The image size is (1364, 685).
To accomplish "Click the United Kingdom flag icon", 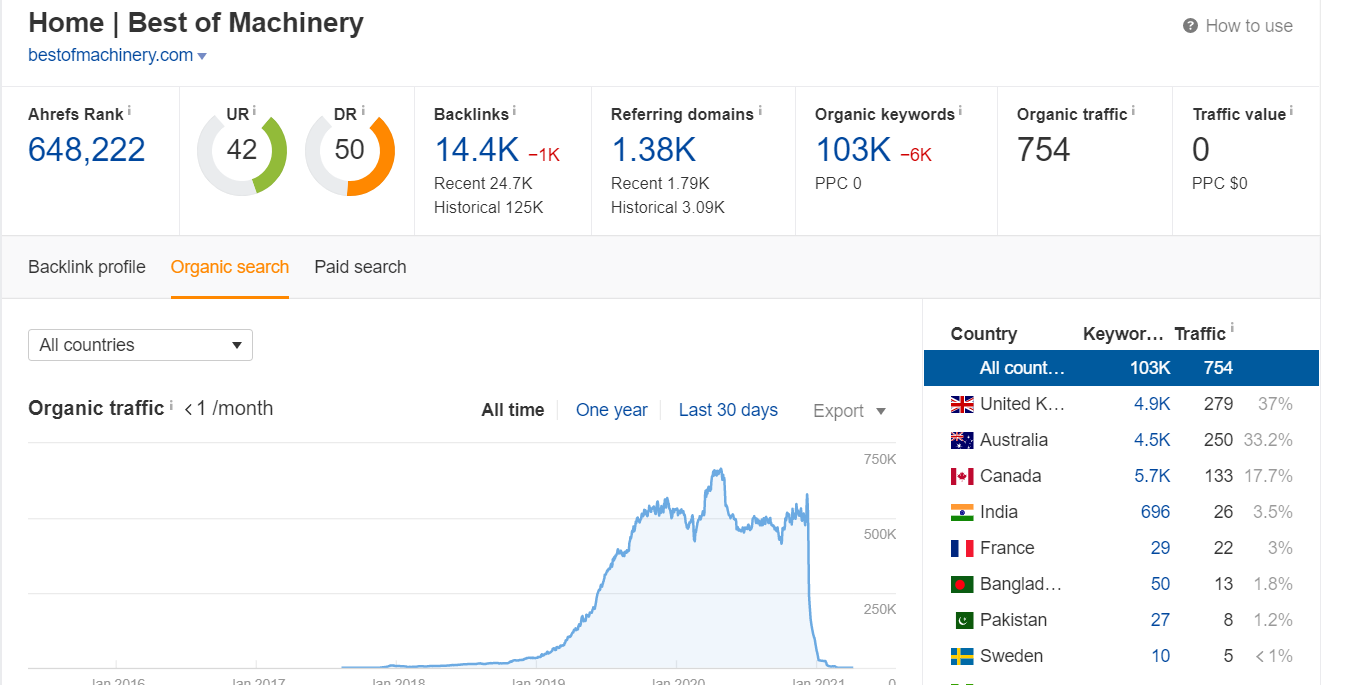I will (x=962, y=404).
